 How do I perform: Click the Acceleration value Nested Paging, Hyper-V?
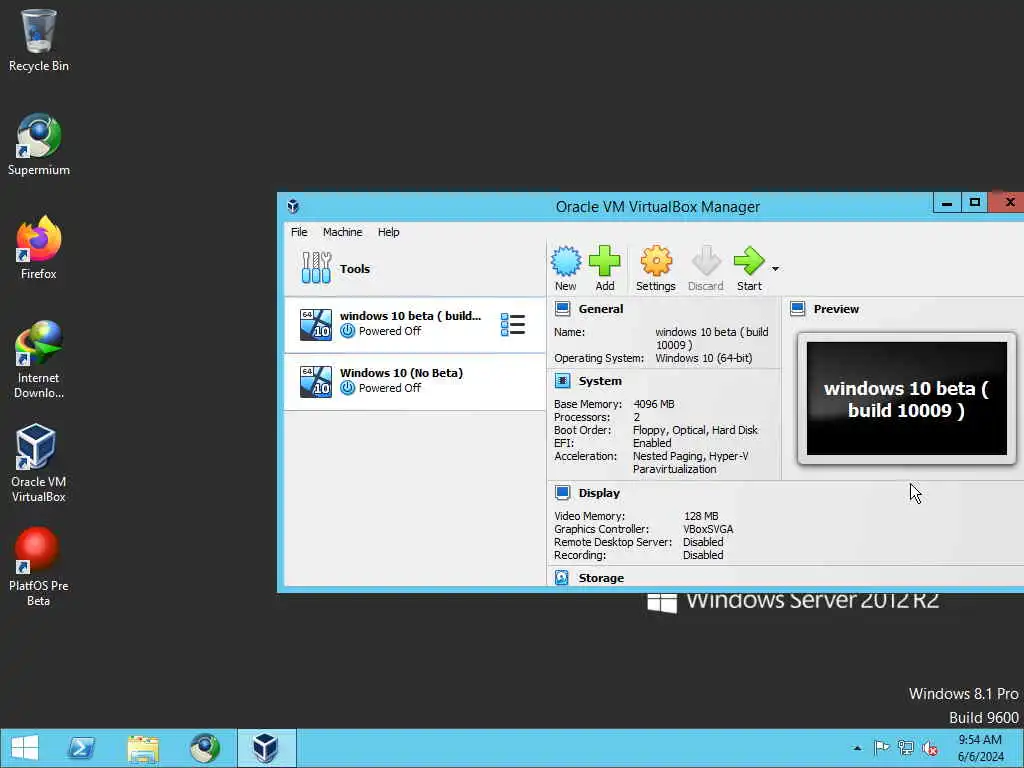tap(690, 456)
